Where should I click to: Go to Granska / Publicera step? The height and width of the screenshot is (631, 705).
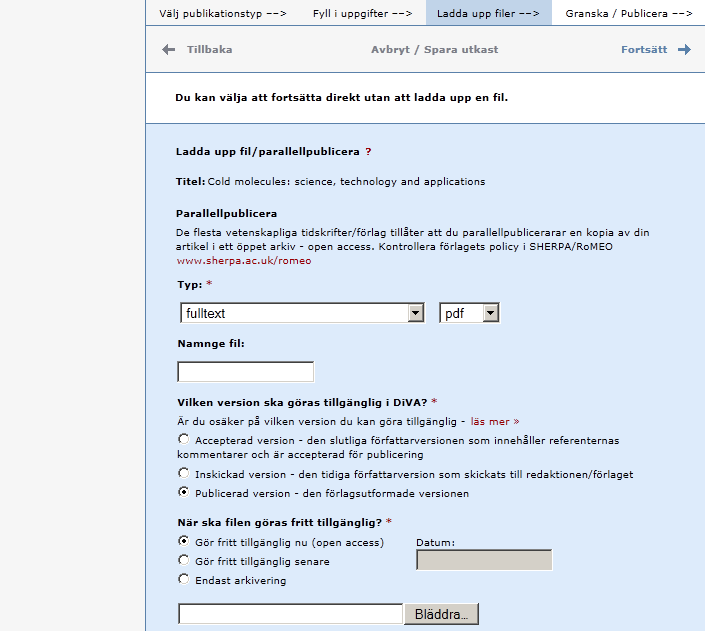pos(629,13)
